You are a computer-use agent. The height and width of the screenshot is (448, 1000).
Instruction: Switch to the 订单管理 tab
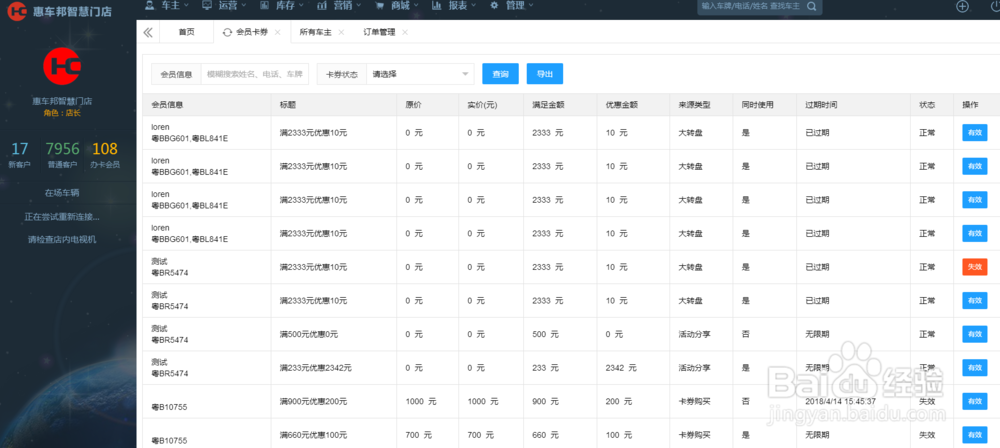click(379, 33)
